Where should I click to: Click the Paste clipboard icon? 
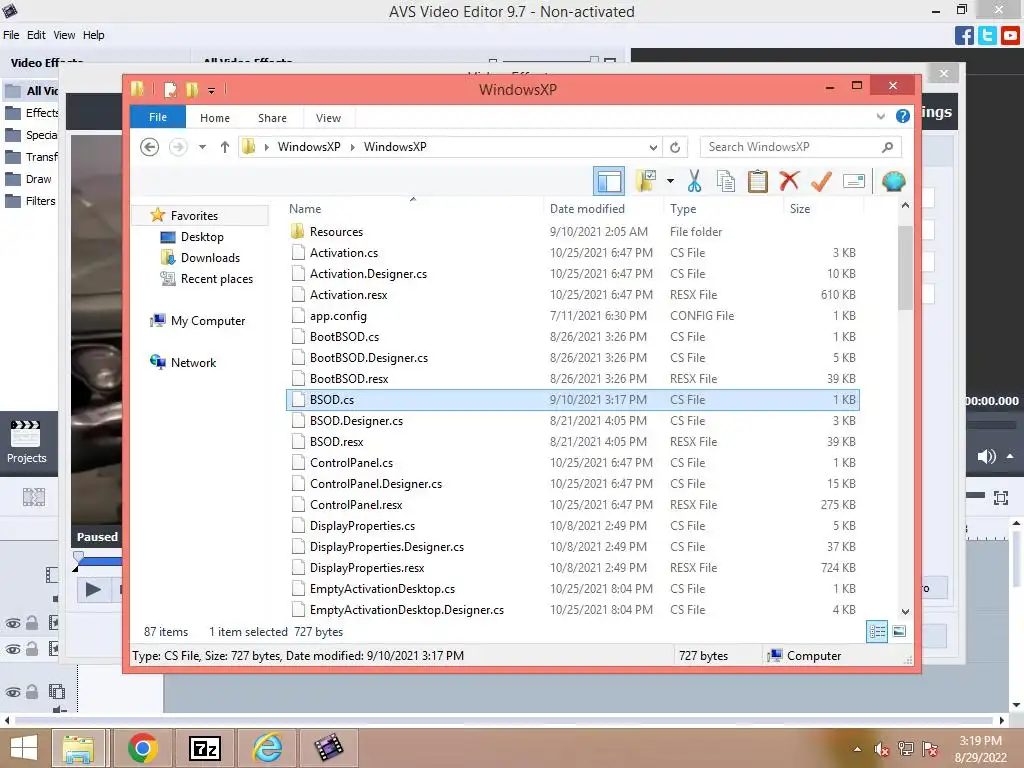coord(757,181)
